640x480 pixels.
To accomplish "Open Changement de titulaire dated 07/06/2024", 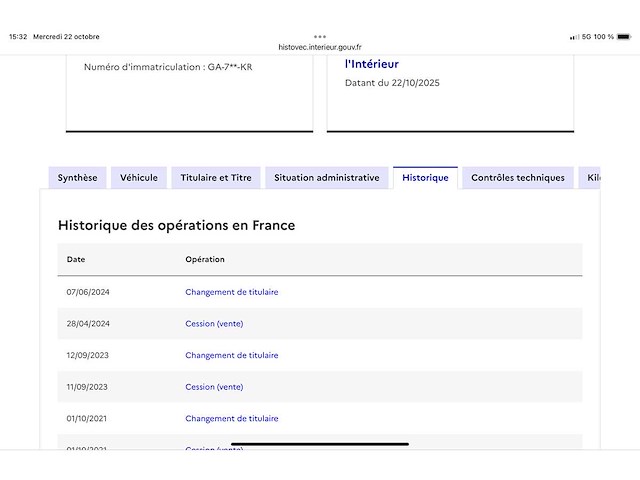I will pos(231,292).
